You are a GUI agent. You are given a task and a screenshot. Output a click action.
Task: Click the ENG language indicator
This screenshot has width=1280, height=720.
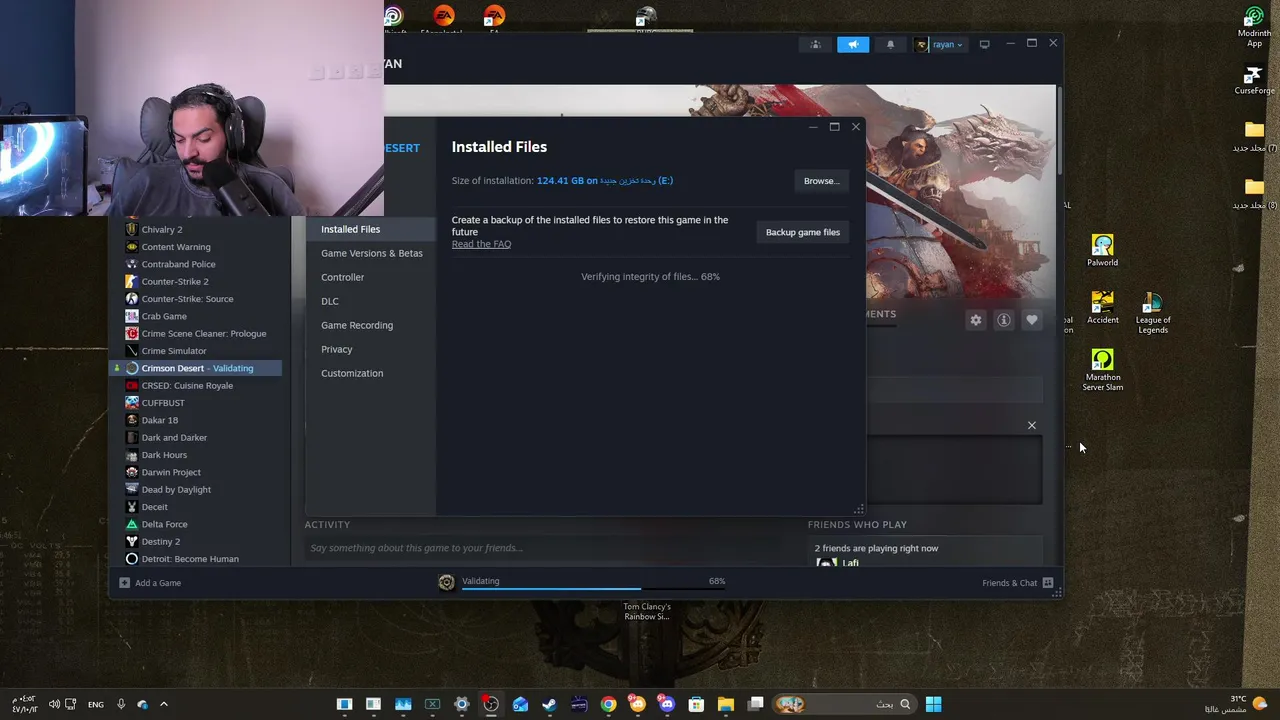[96, 704]
